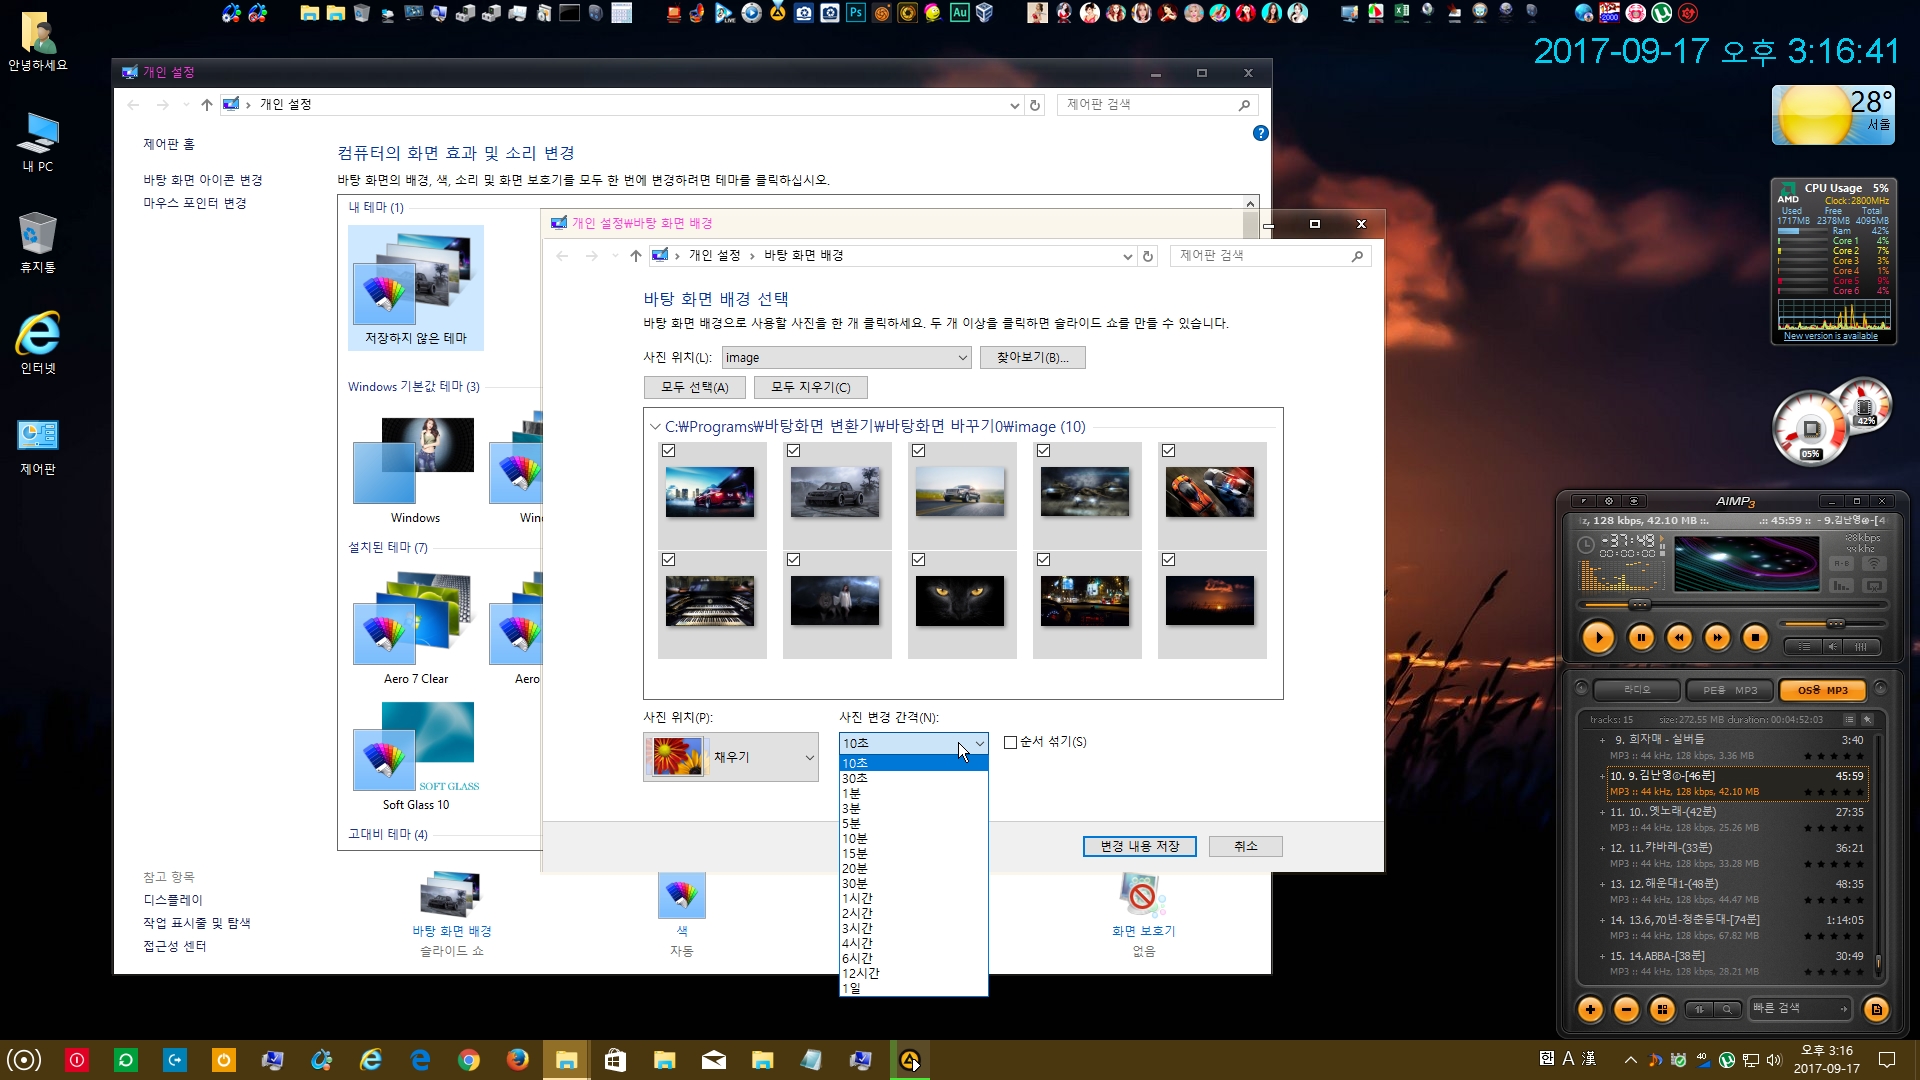
Task: Click Chrome icon in the taskbar
Action: (x=468, y=1060)
